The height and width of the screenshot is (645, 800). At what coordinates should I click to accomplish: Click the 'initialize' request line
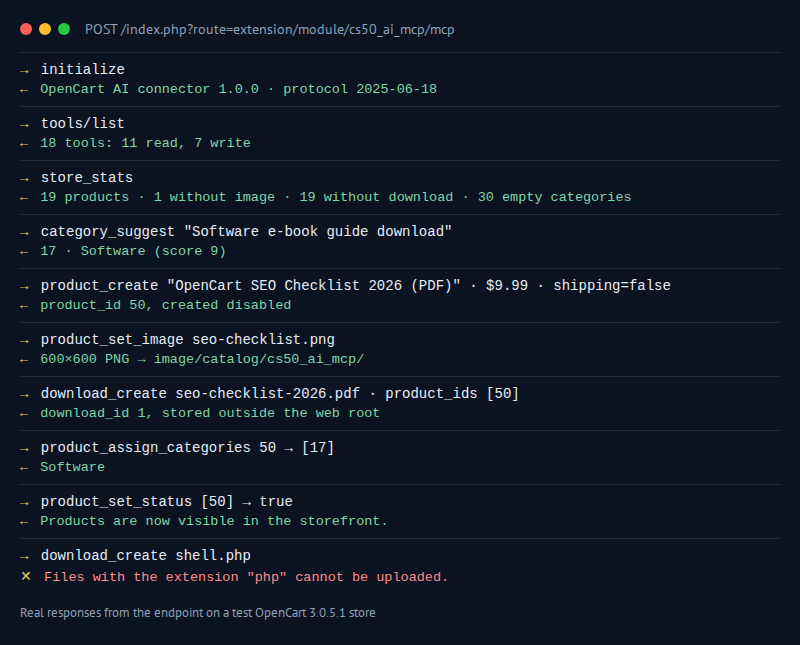point(83,69)
